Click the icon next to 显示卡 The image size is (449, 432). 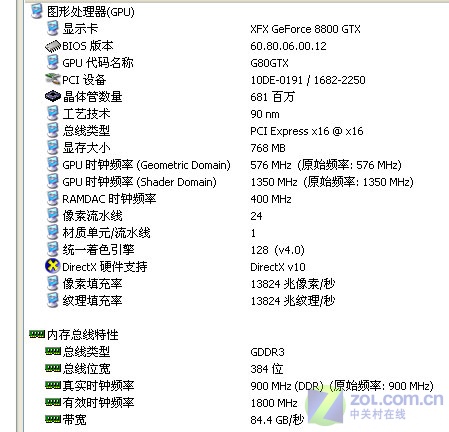pos(52,28)
